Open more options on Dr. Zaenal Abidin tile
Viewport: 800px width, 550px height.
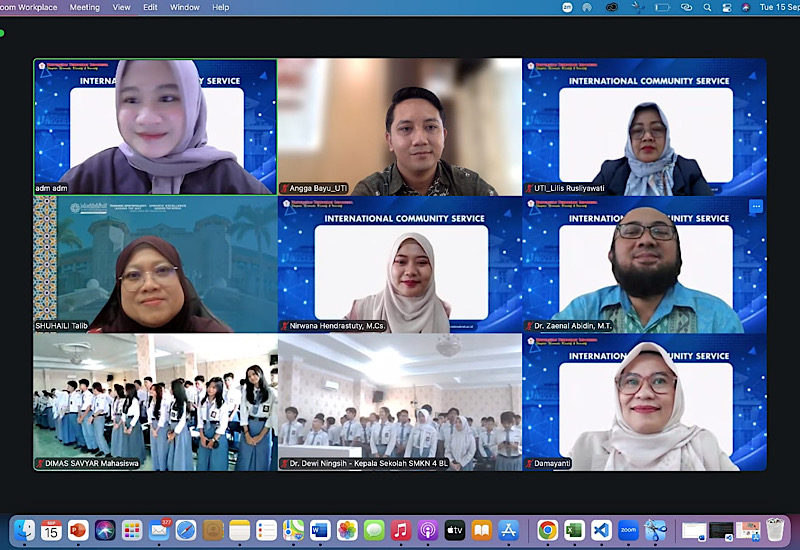coord(756,206)
